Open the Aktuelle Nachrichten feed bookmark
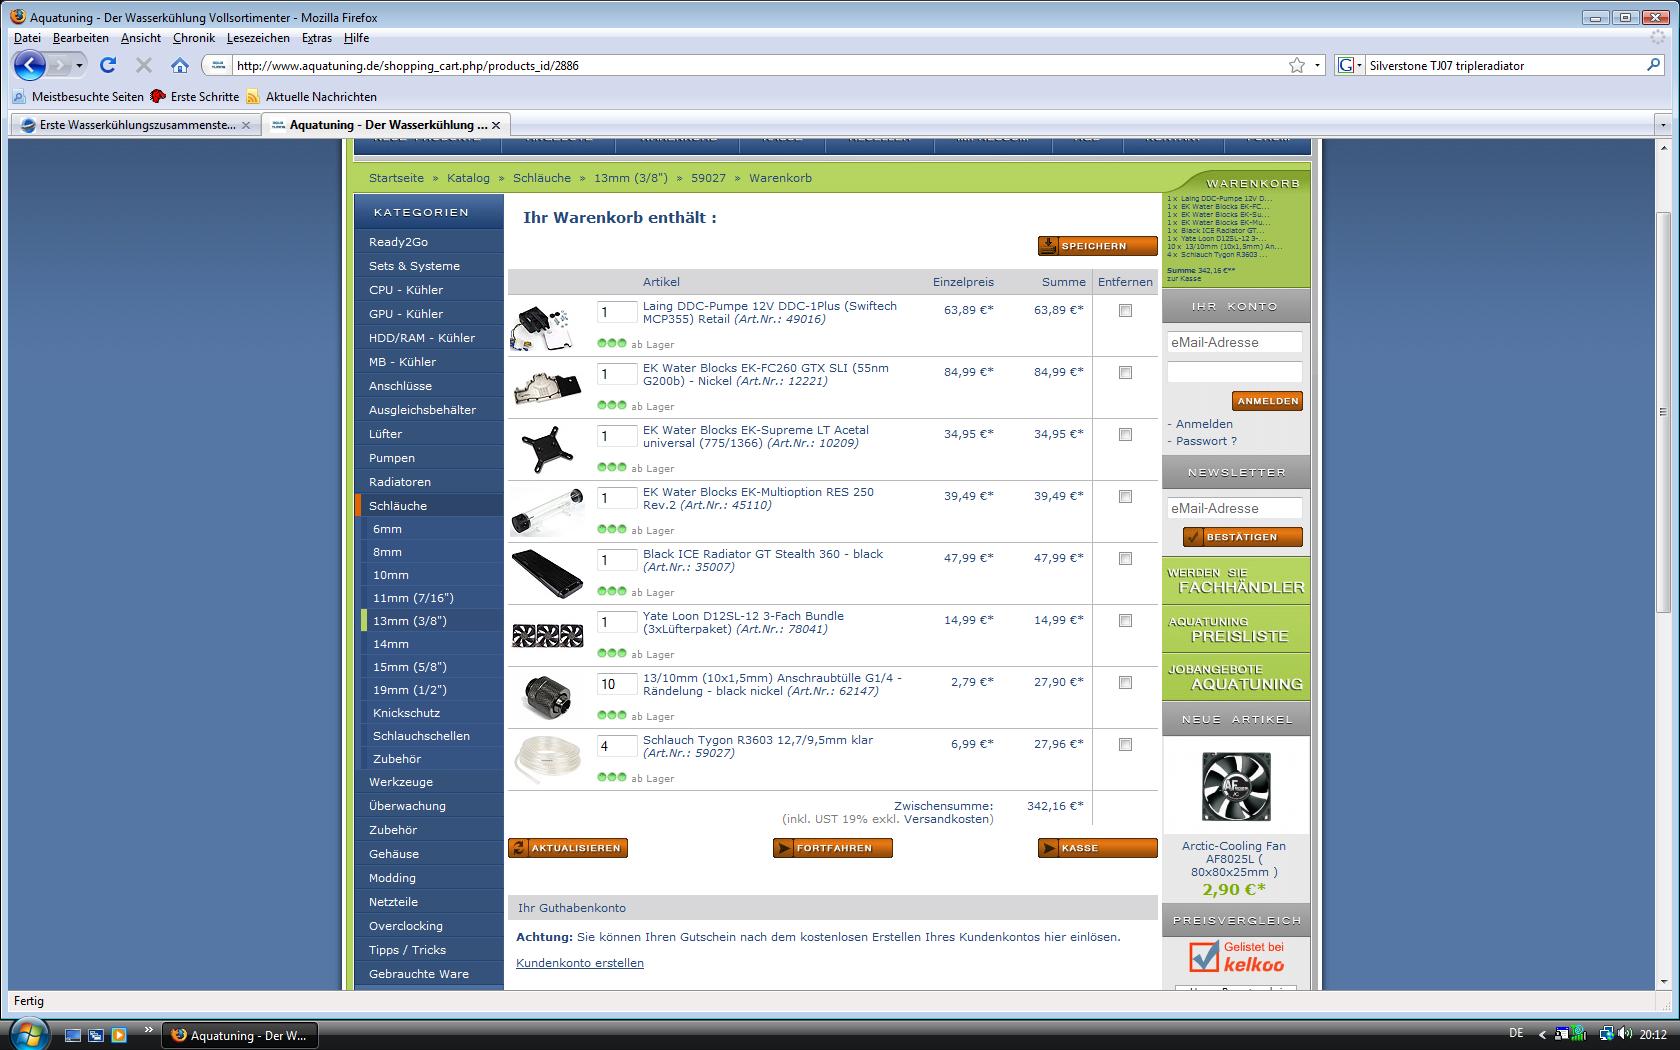1680x1050 pixels. [x=312, y=97]
